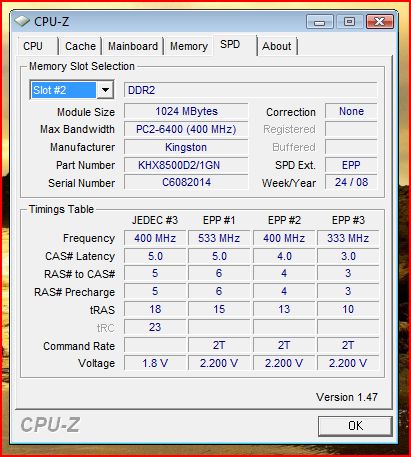Click the RAS# Precharge row label
The width and height of the screenshot is (411, 457).
coord(74,292)
